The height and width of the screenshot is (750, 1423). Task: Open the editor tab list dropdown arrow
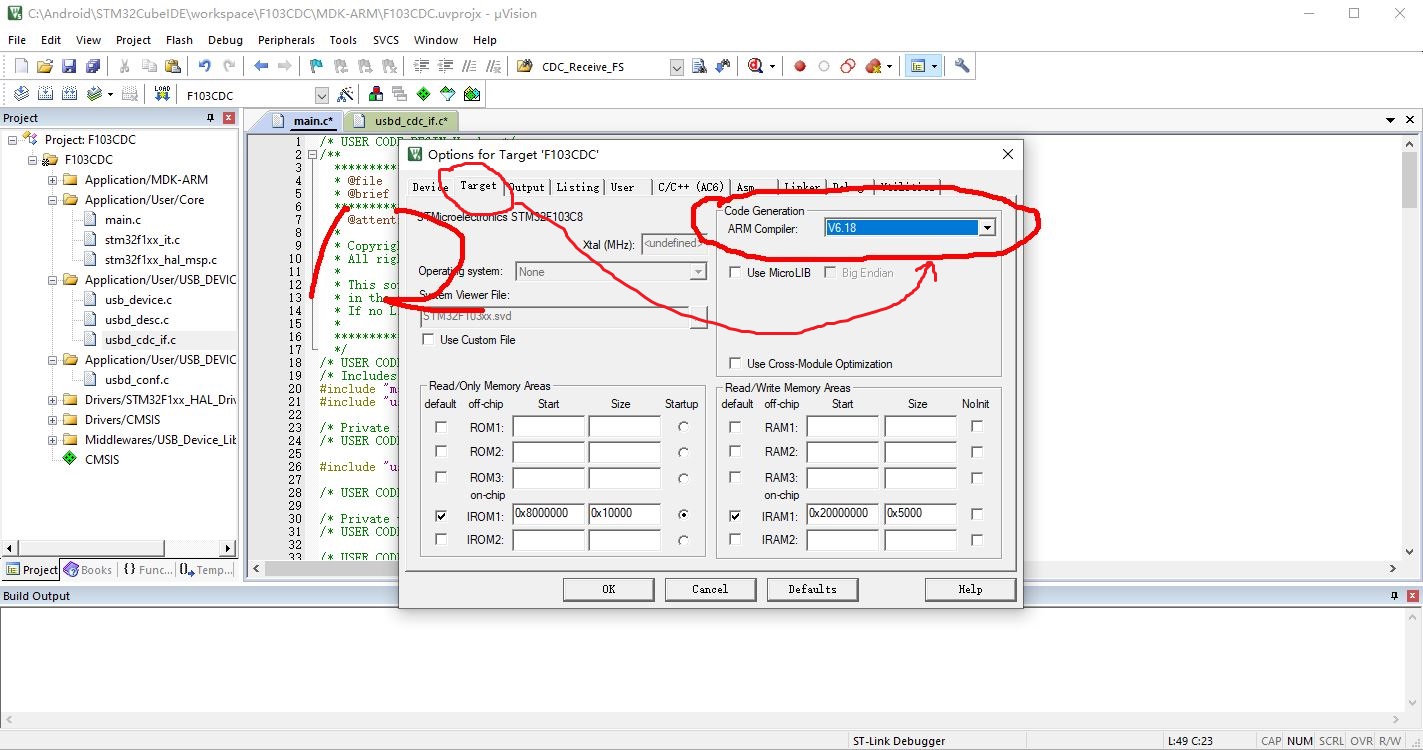(1391, 120)
